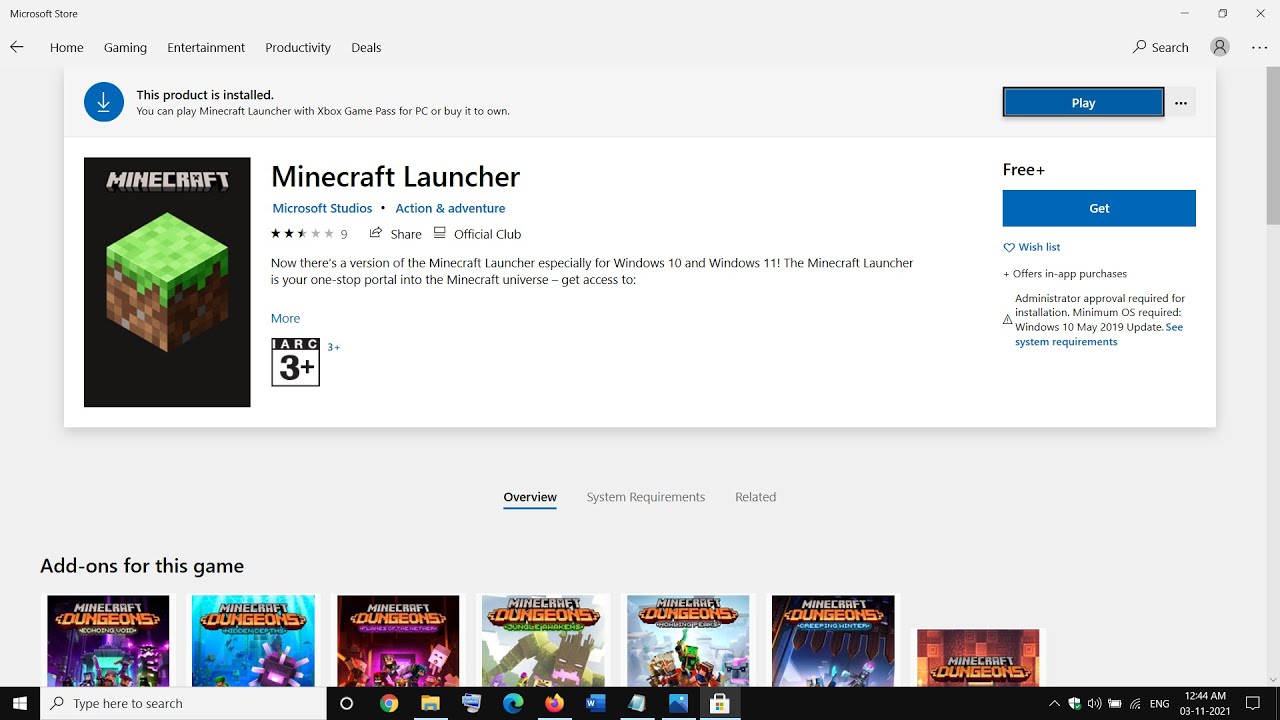The height and width of the screenshot is (720, 1280).
Task: Switch to the System Requirements tab
Action: pos(646,497)
